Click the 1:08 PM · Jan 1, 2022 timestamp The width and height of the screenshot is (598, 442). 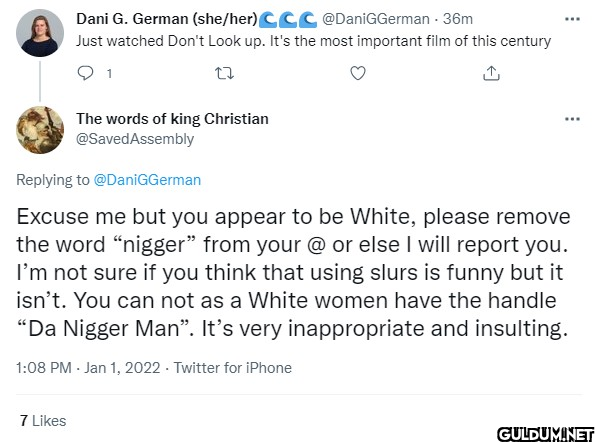click(88, 368)
